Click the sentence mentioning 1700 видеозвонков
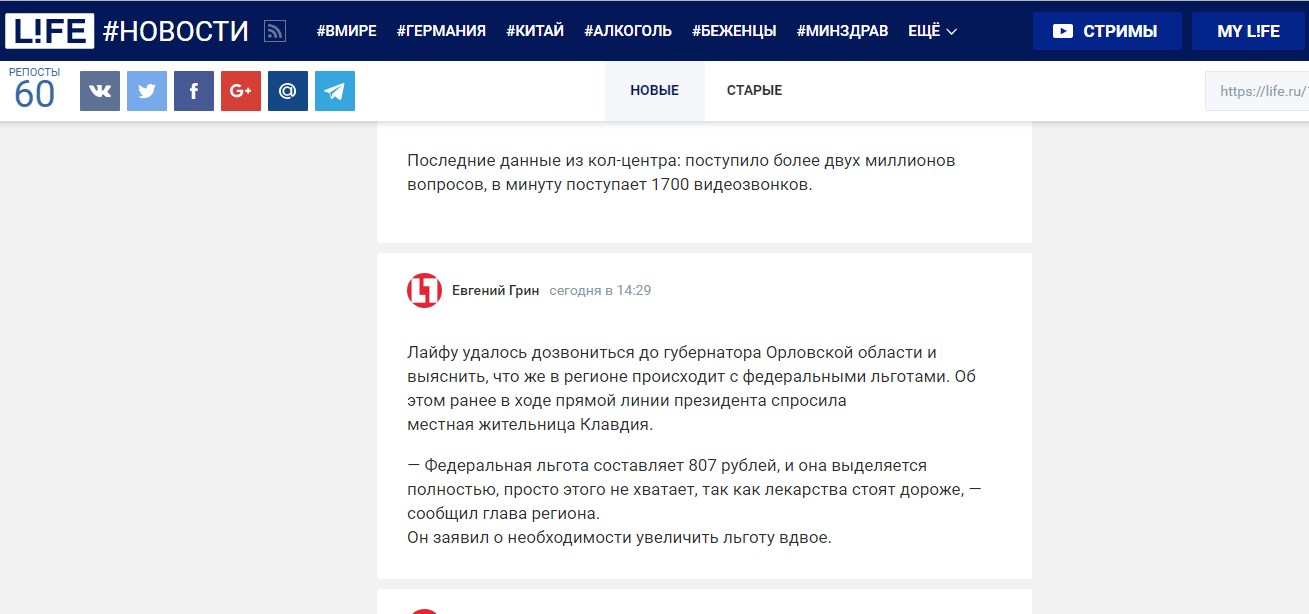The image size is (1309, 614). coord(682,173)
